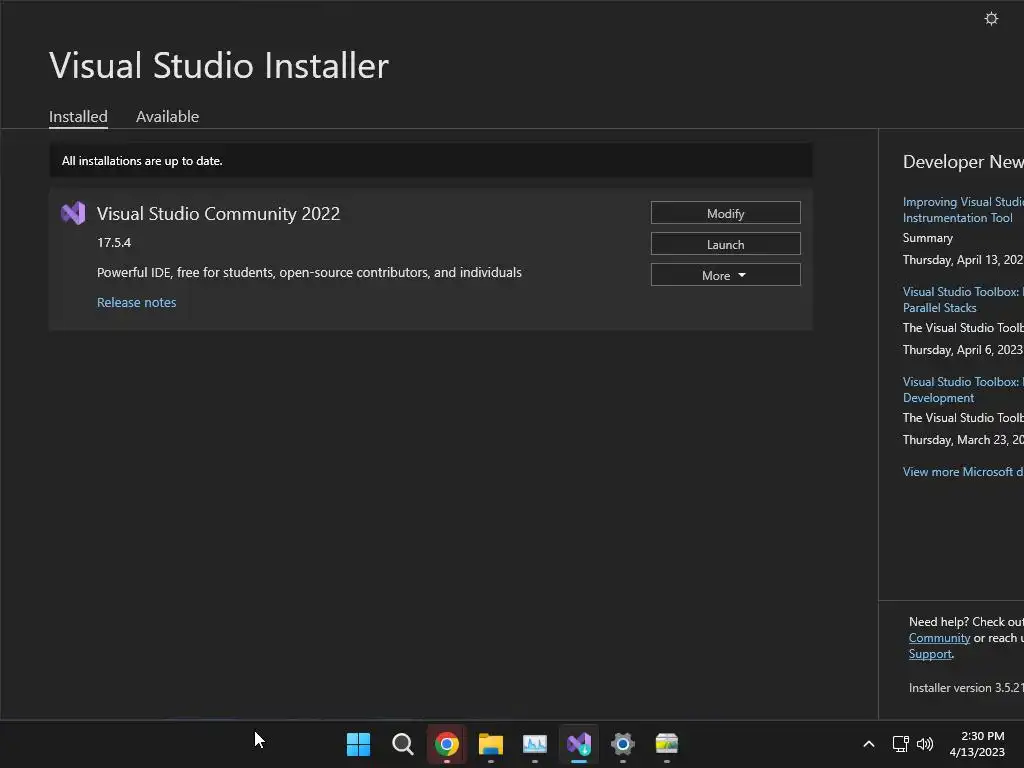Image resolution: width=1024 pixels, height=768 pixels.
Task: Click the Summary text under first article
Action: click(x=927, y=238)
